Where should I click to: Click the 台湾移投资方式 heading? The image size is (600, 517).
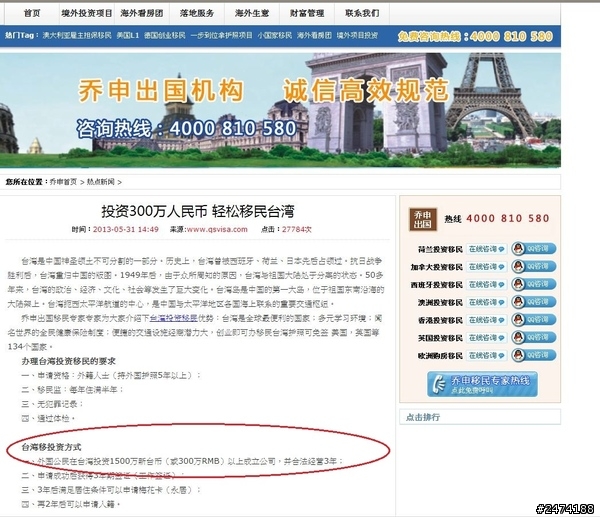click(51, 447)
